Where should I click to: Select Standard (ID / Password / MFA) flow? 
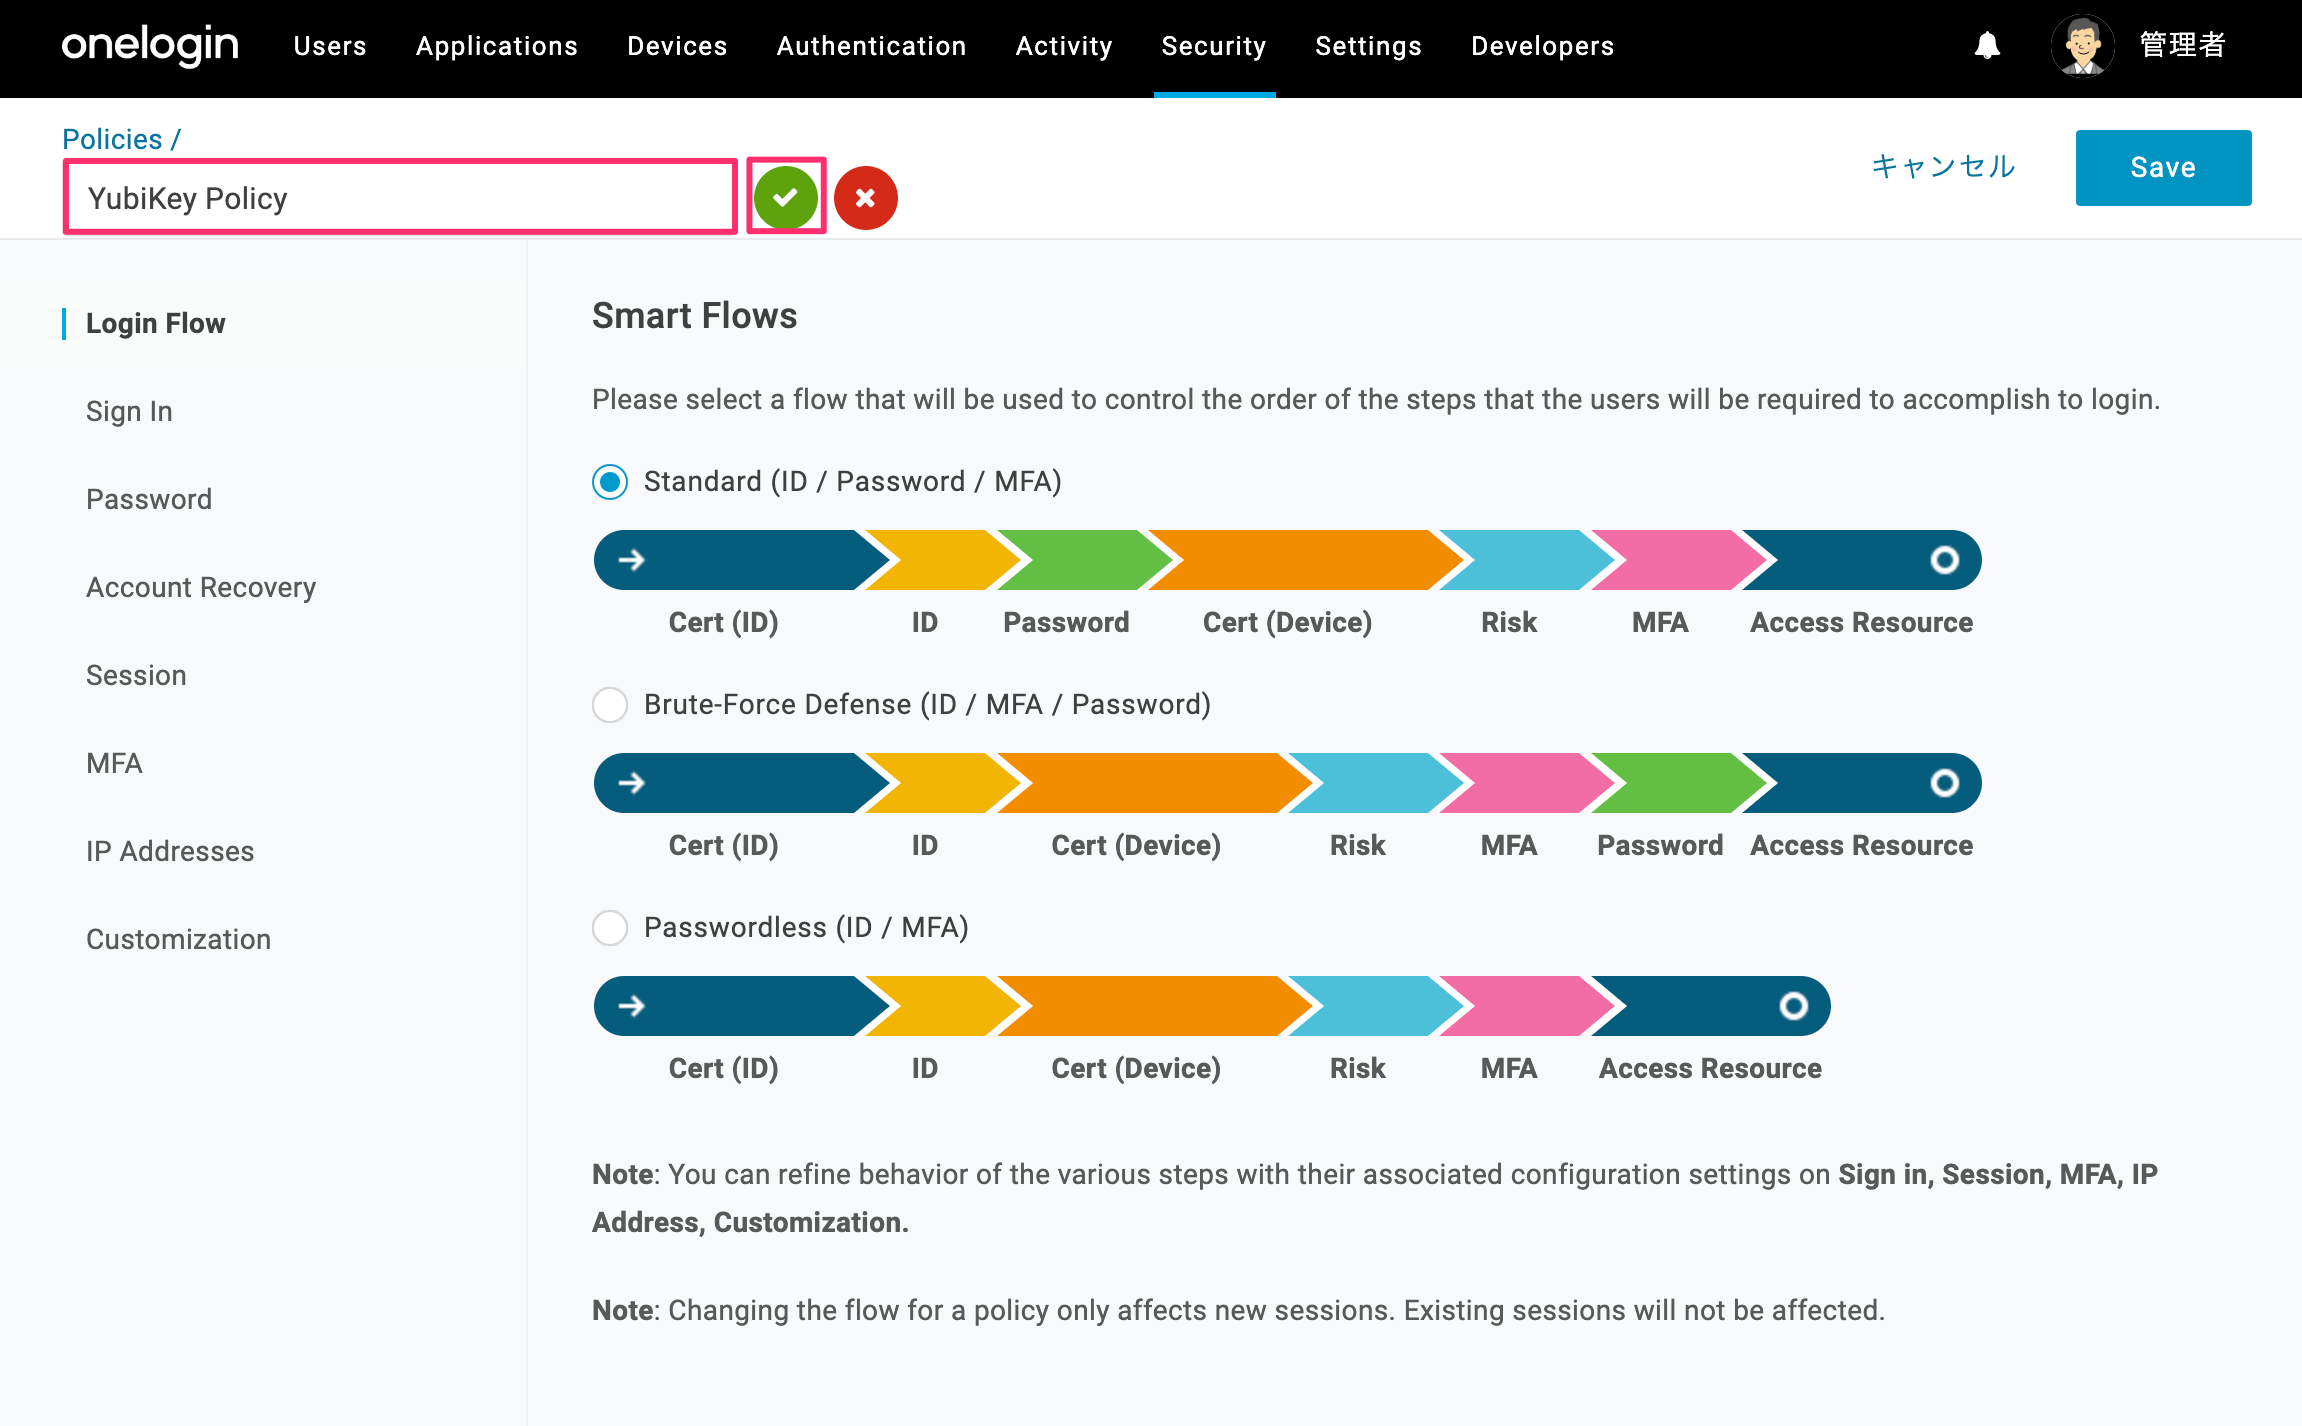(610, 482)
